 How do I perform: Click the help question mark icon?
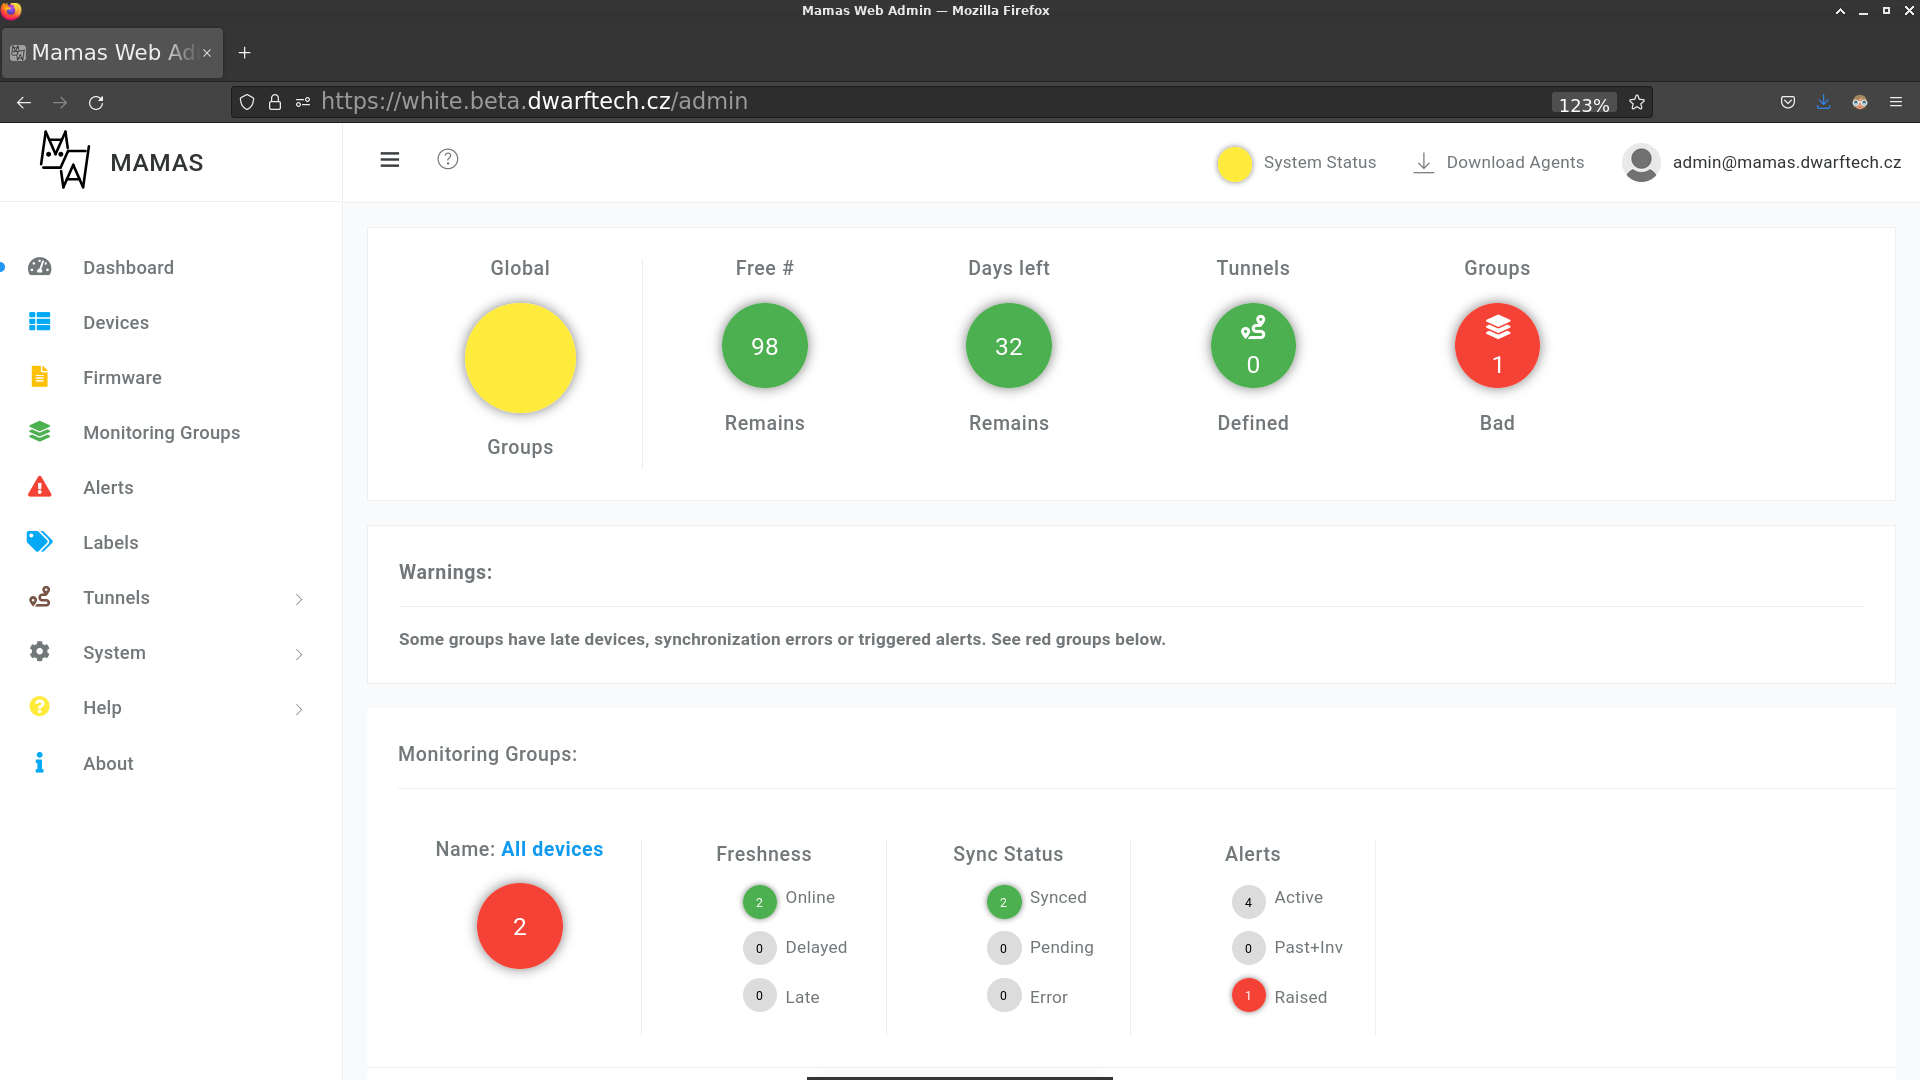click(x=448, y=160)
